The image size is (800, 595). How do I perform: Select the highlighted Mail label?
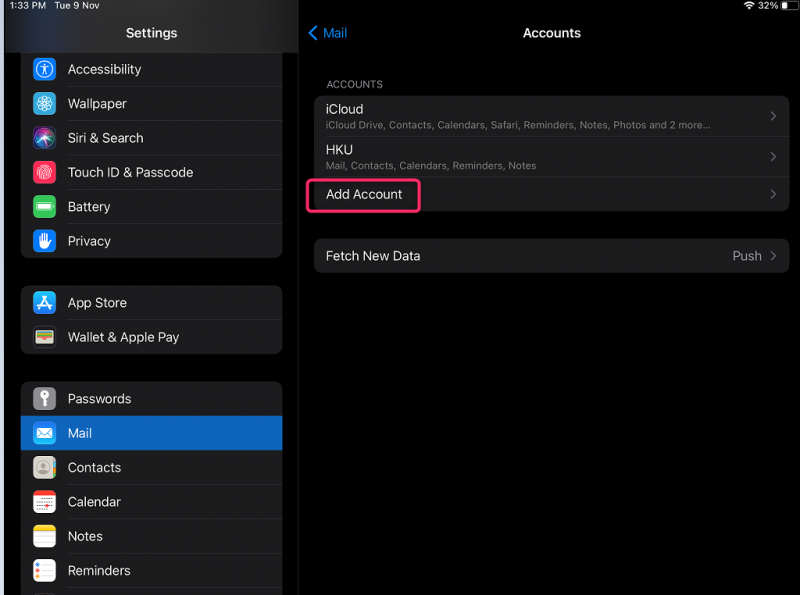tap(80, 433)
